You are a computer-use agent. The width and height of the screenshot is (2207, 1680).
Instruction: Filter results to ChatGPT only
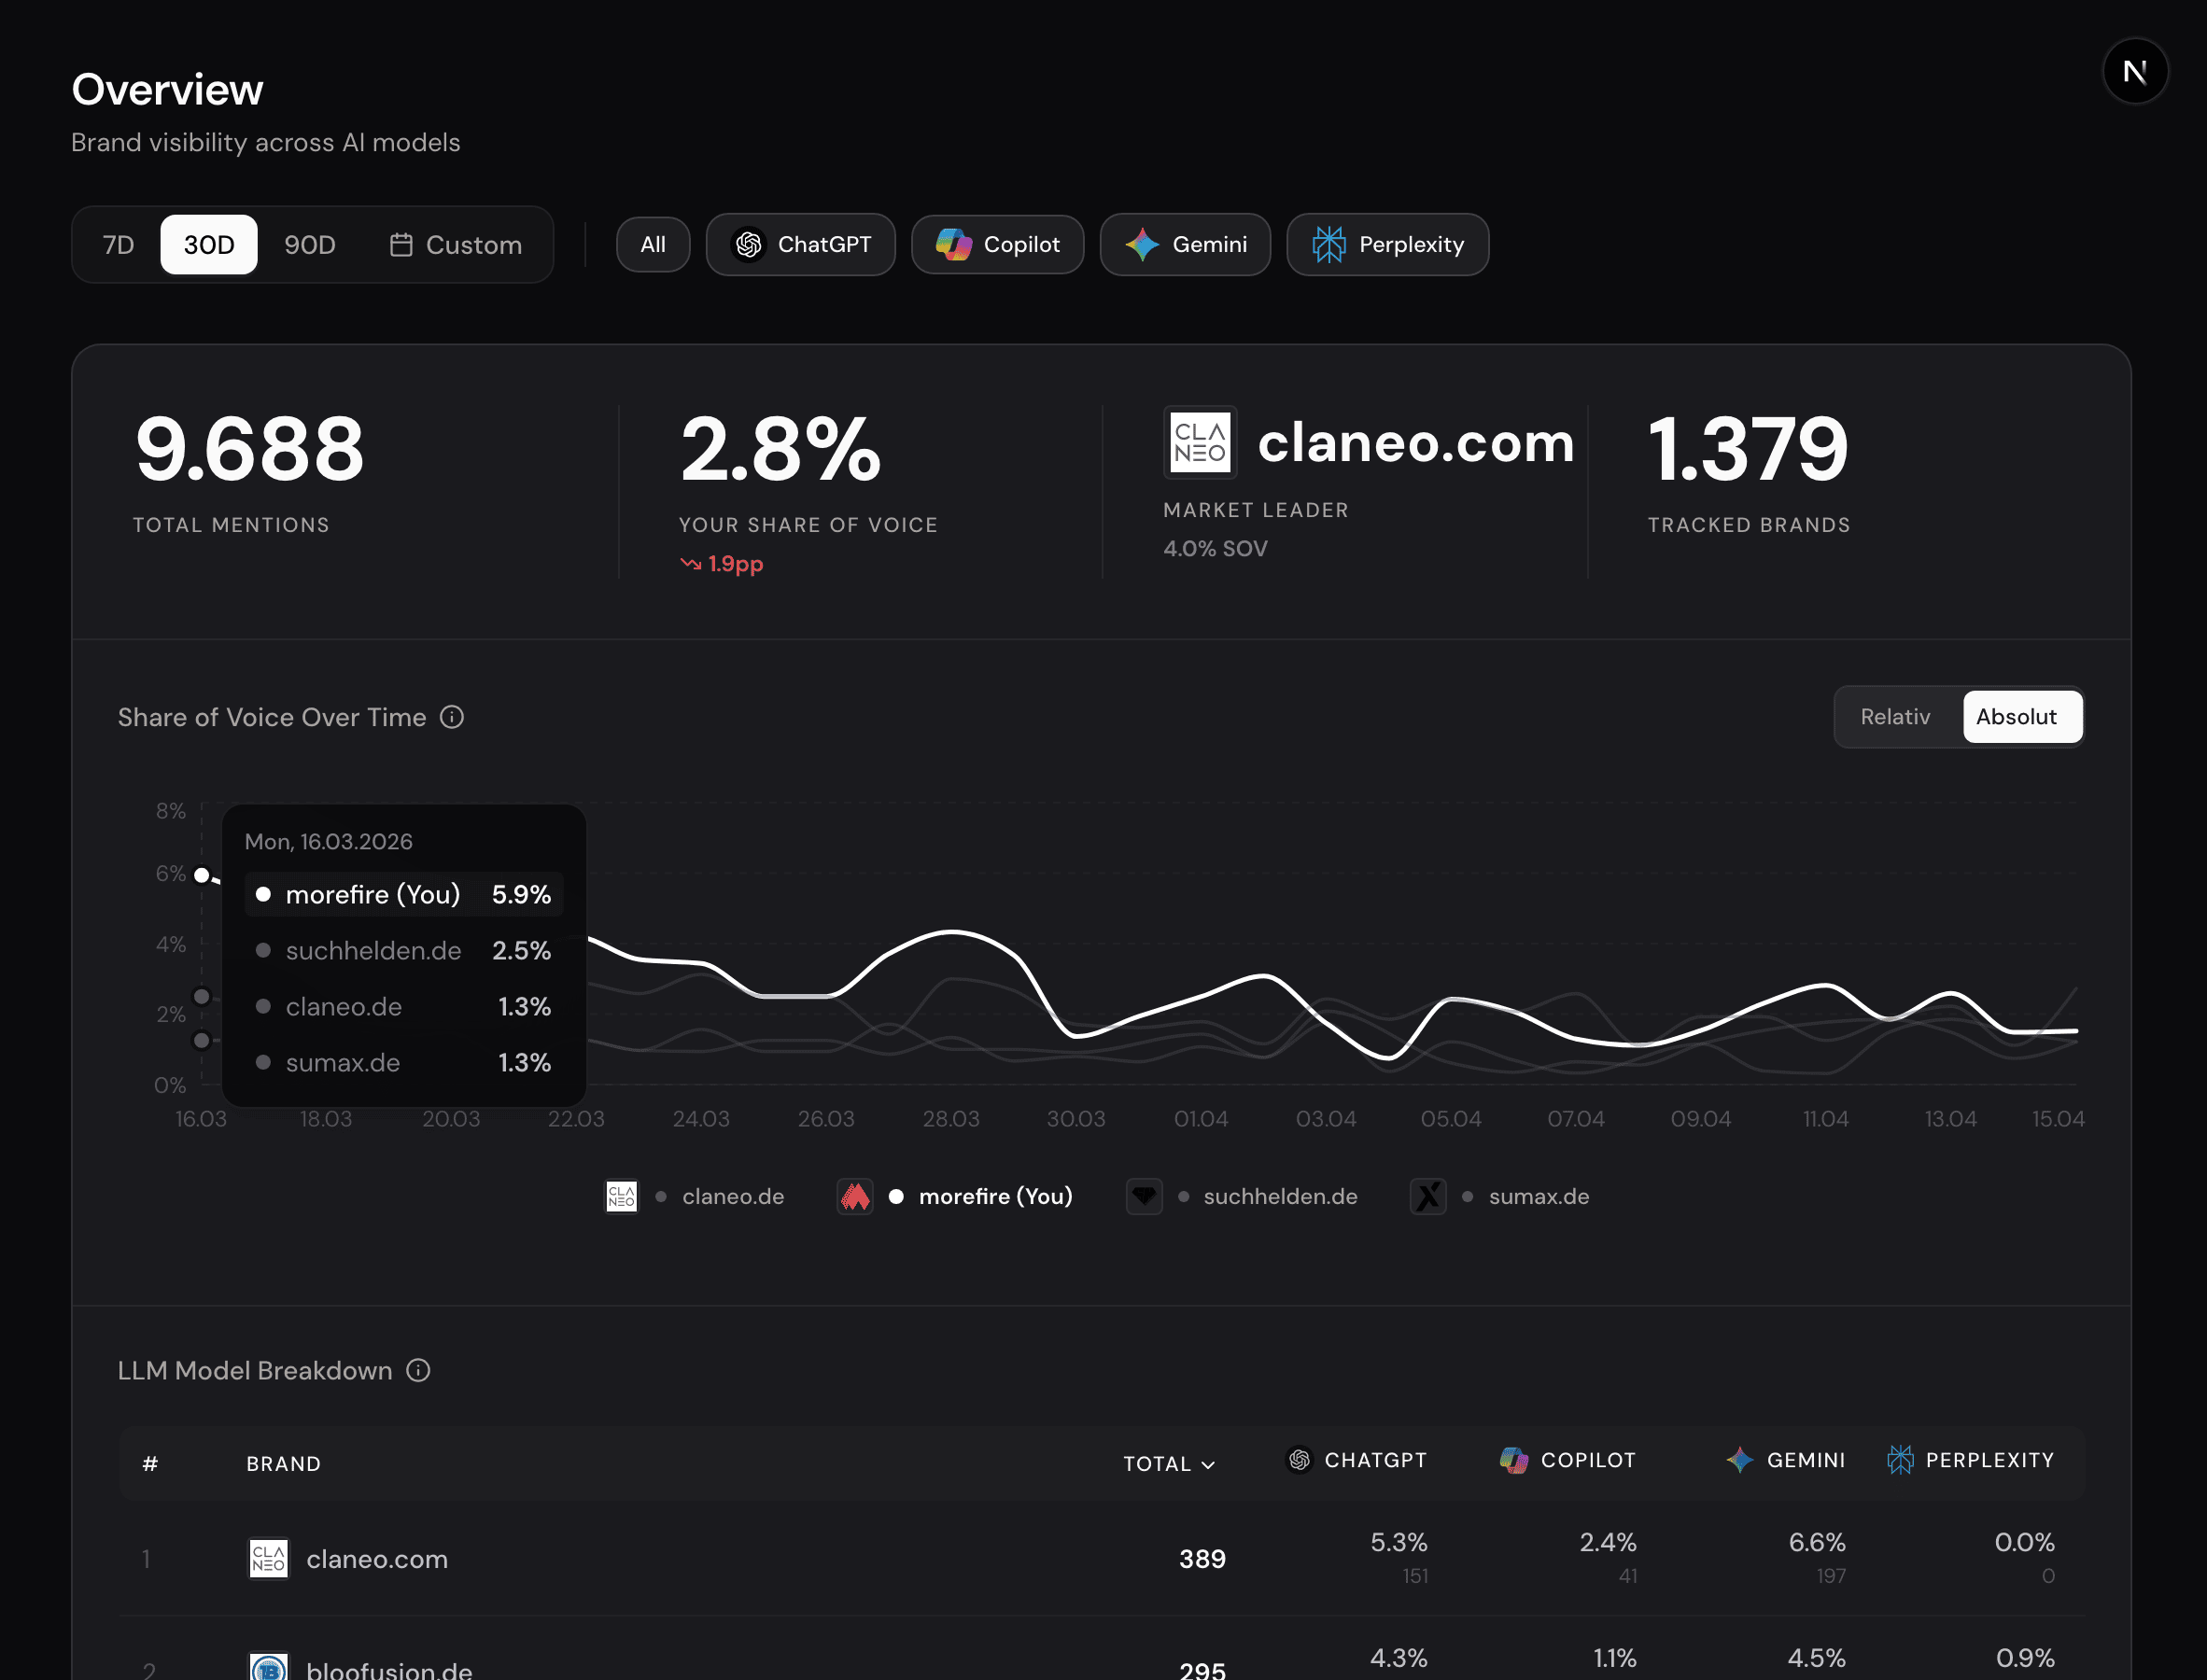pos(801,245)
